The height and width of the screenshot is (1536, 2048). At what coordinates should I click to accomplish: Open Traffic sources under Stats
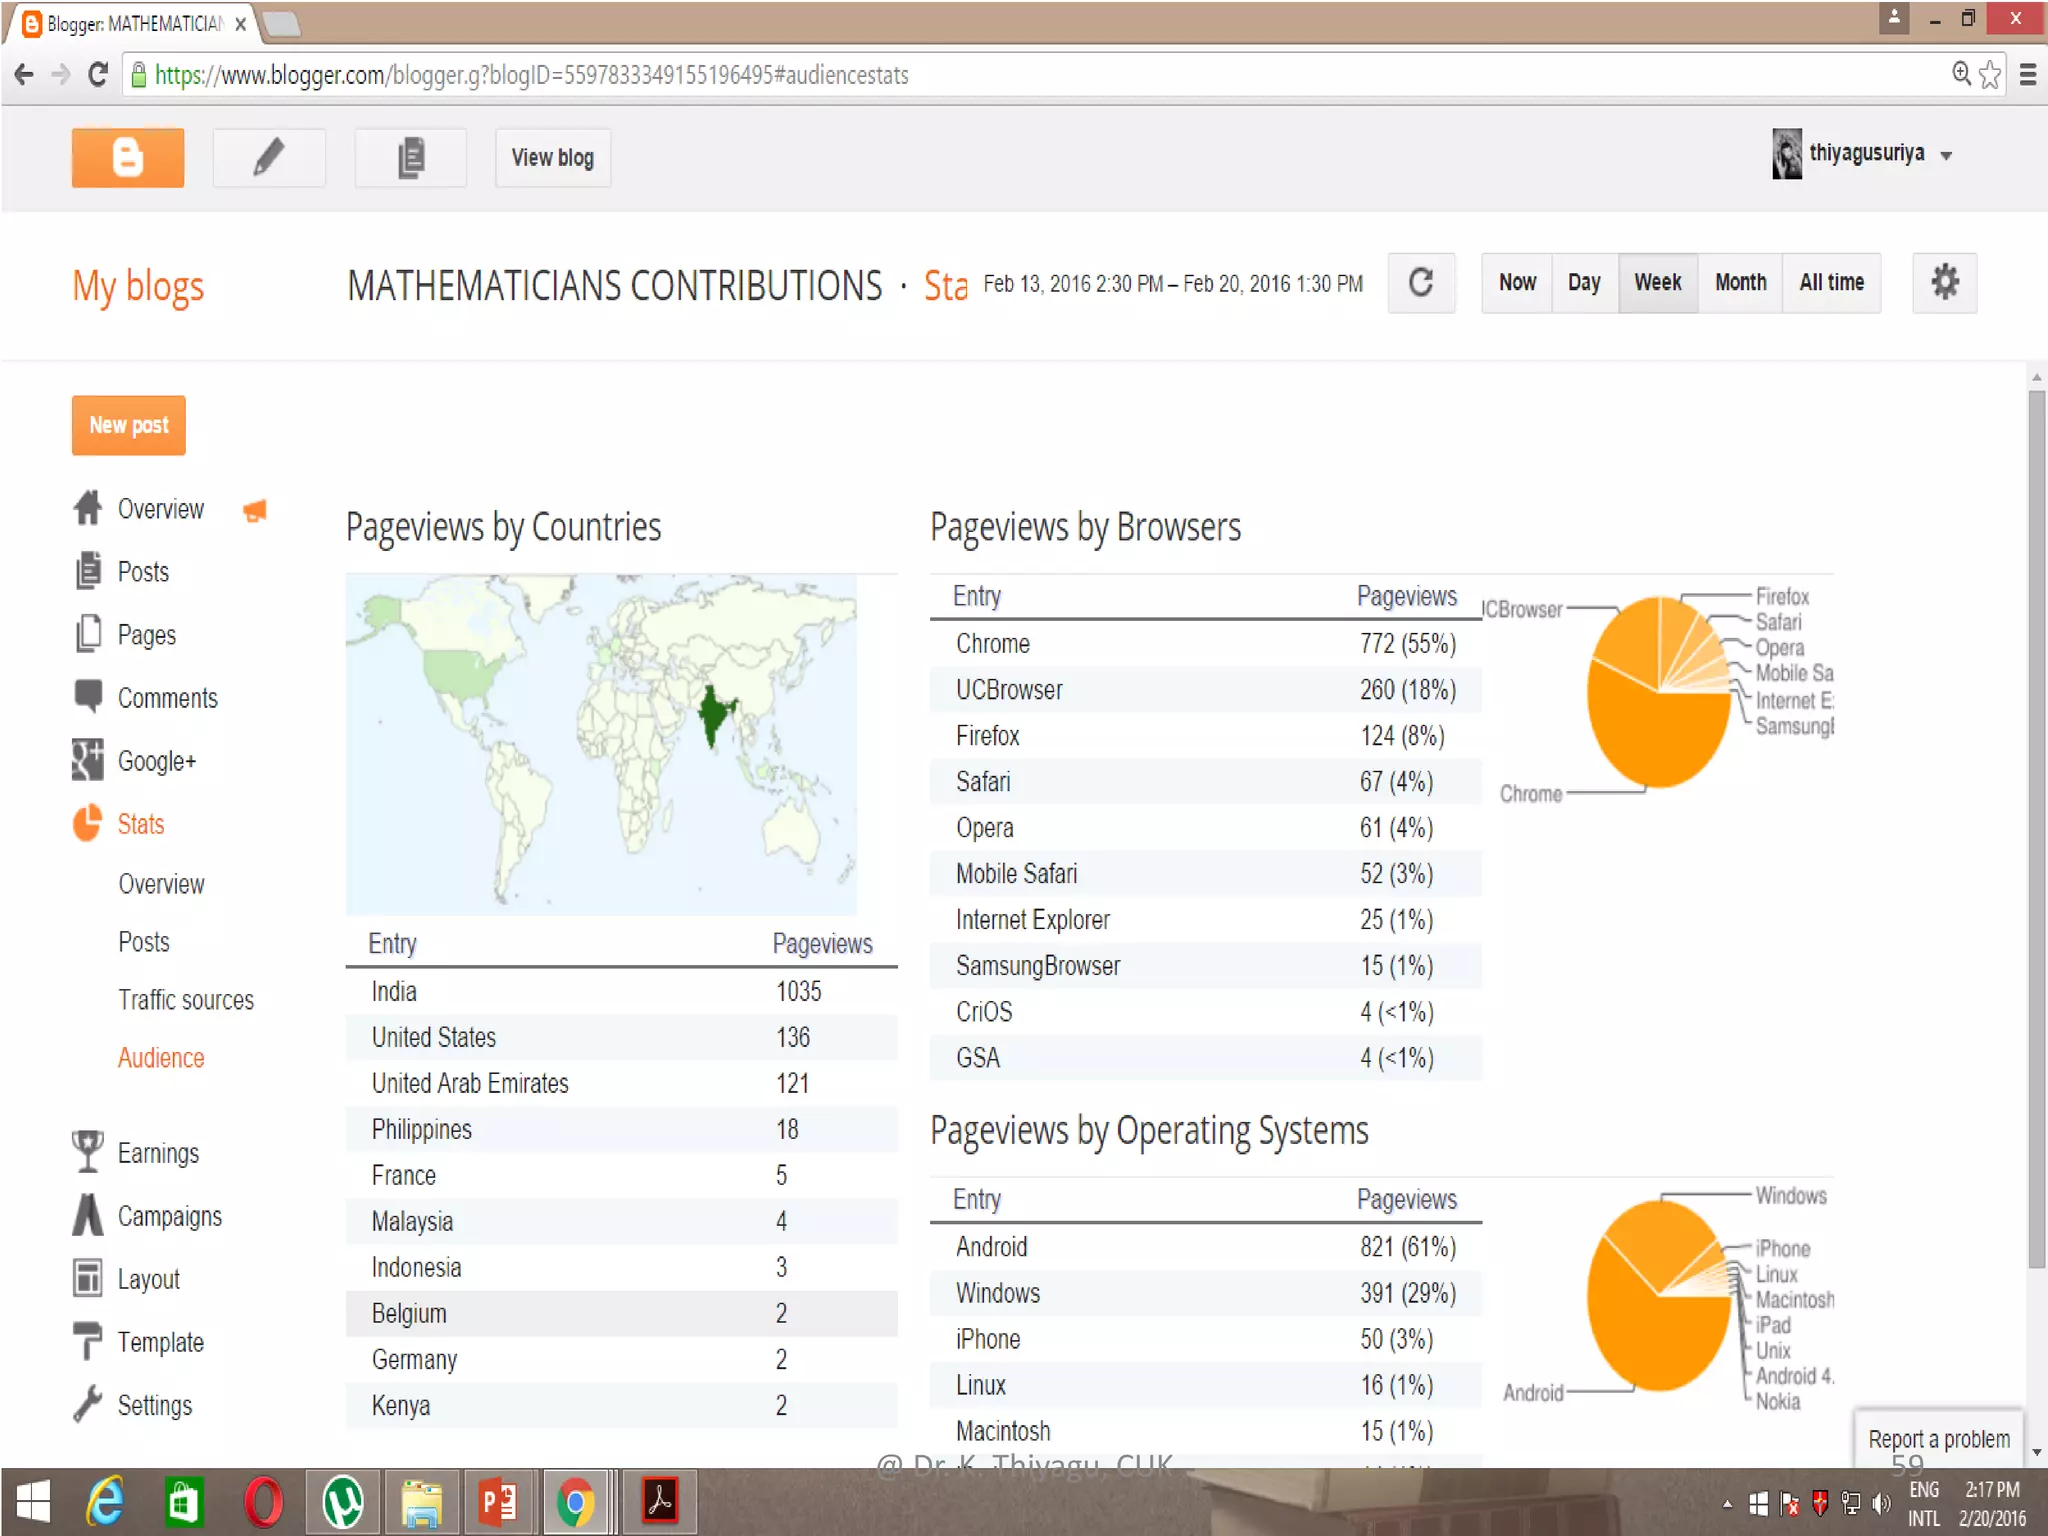(186, 1000)
